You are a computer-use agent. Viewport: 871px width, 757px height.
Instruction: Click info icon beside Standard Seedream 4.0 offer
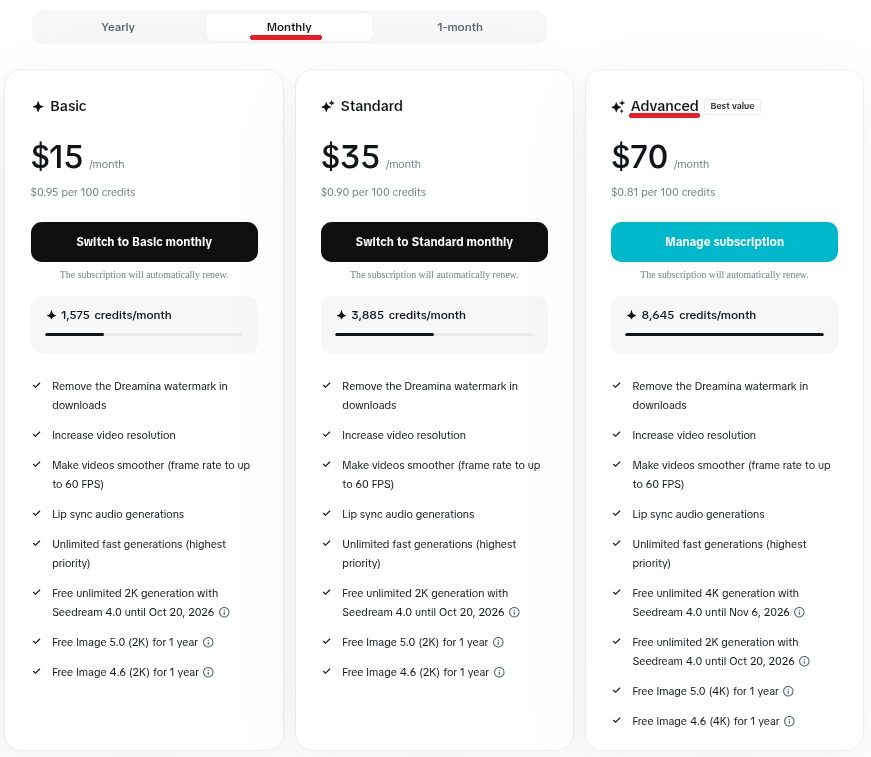click(x=514, y=613)
